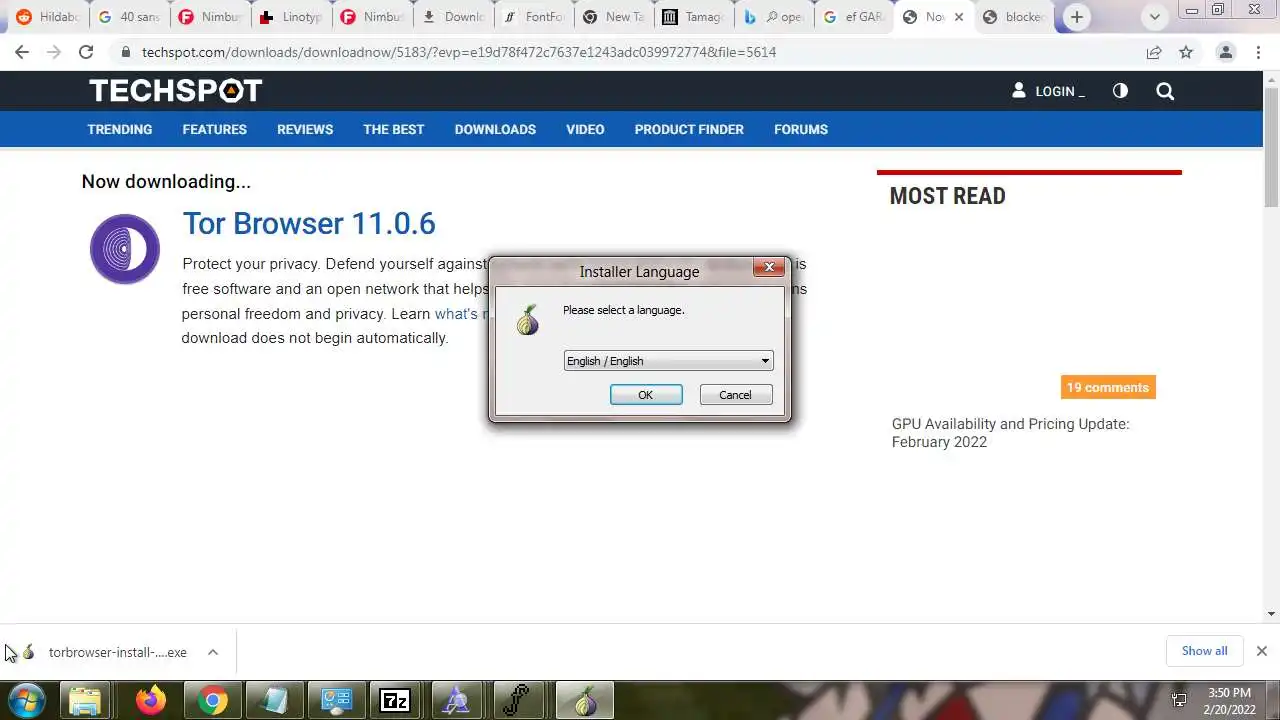
Task: Reload the current page
Action: [86, 52]
